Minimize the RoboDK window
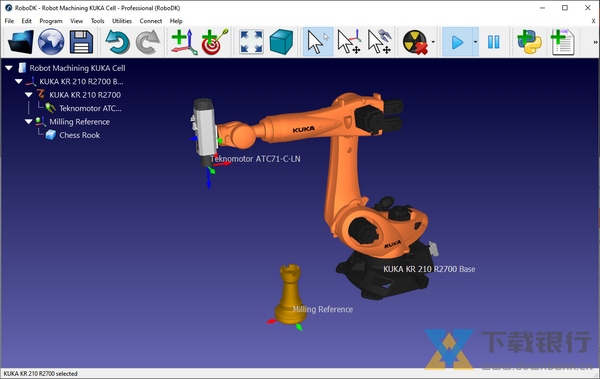 (543, 8)
